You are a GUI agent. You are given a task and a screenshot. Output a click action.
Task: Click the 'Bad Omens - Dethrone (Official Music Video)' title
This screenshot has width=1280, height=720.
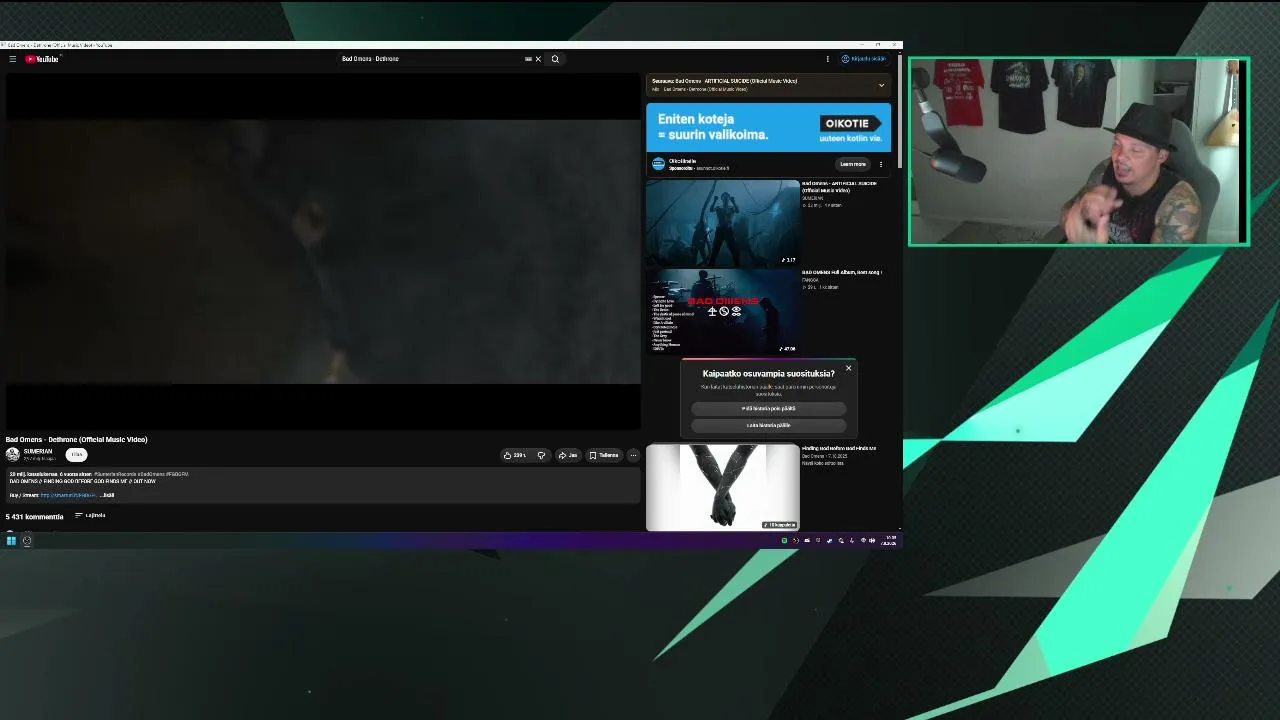[x=76, y=440]
